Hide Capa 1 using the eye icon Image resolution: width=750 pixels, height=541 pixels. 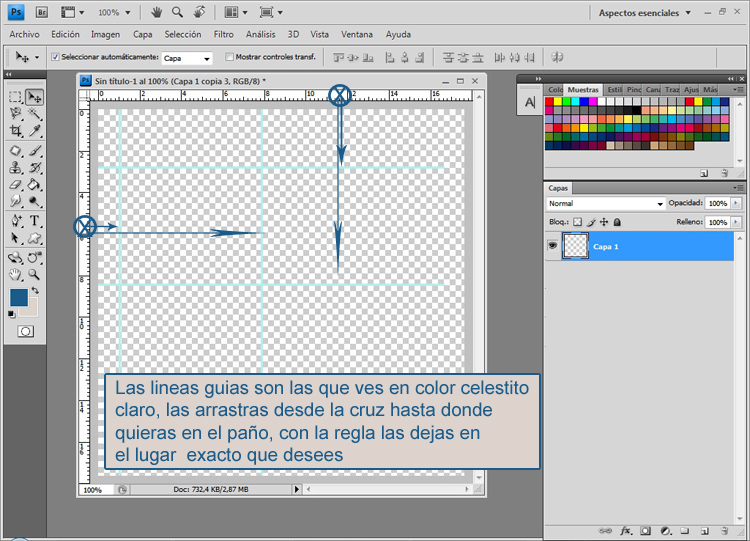pyautogui.click(x=553, y=245)
